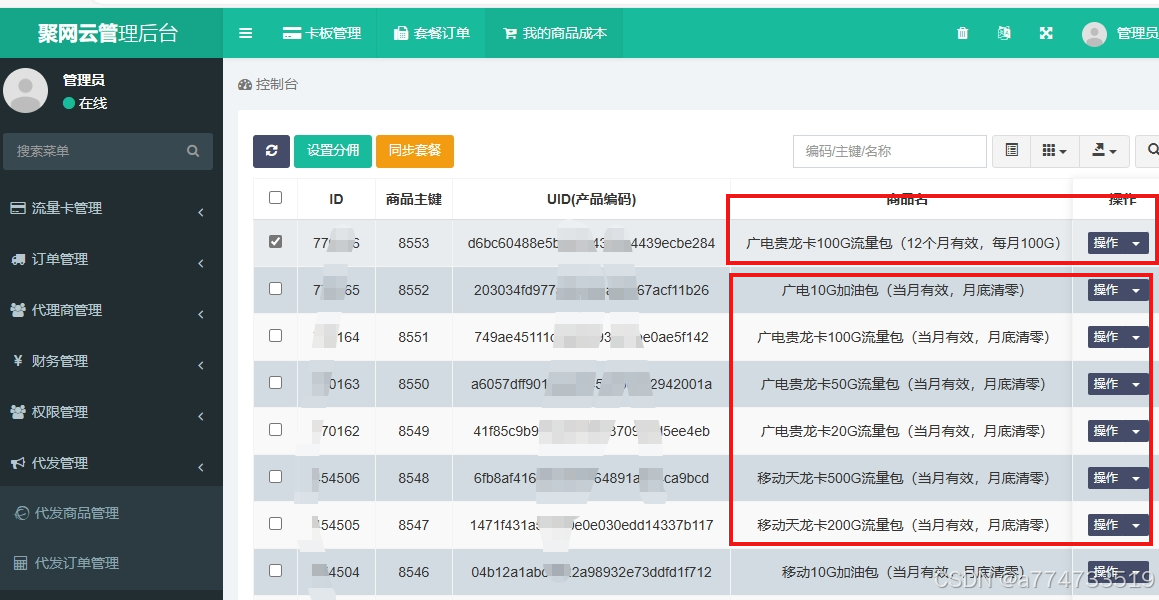The image size is (1159, 600).
Task: Check the row 8549 checkbox
Action: click(x=276, y=429)
